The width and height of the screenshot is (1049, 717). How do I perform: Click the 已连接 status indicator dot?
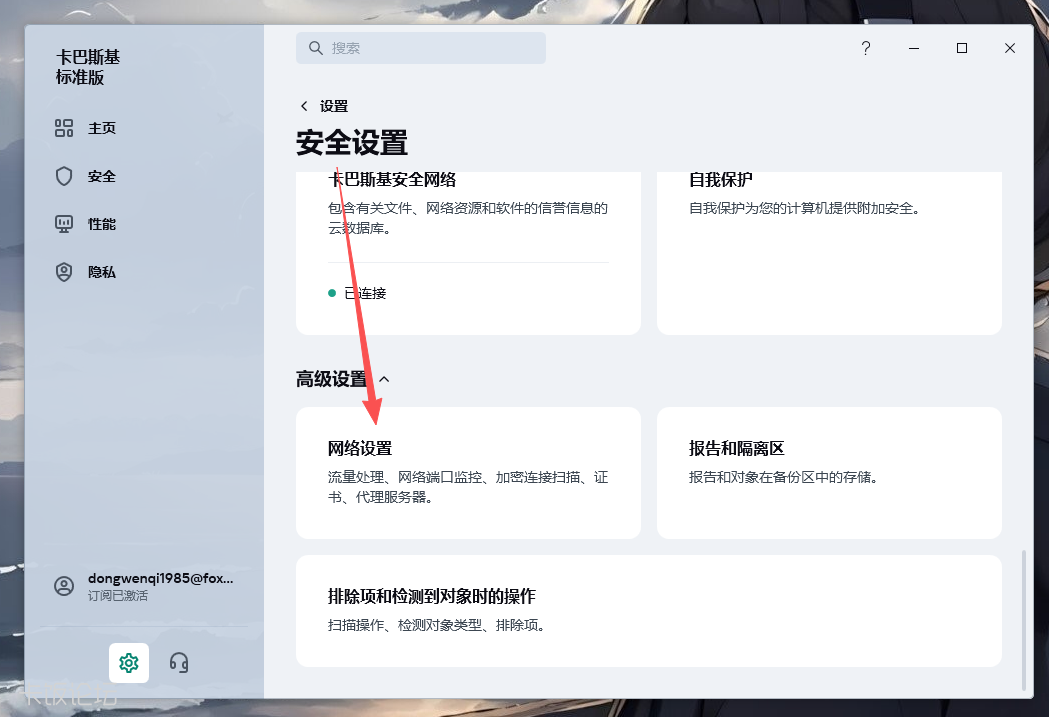coord(331,293)
